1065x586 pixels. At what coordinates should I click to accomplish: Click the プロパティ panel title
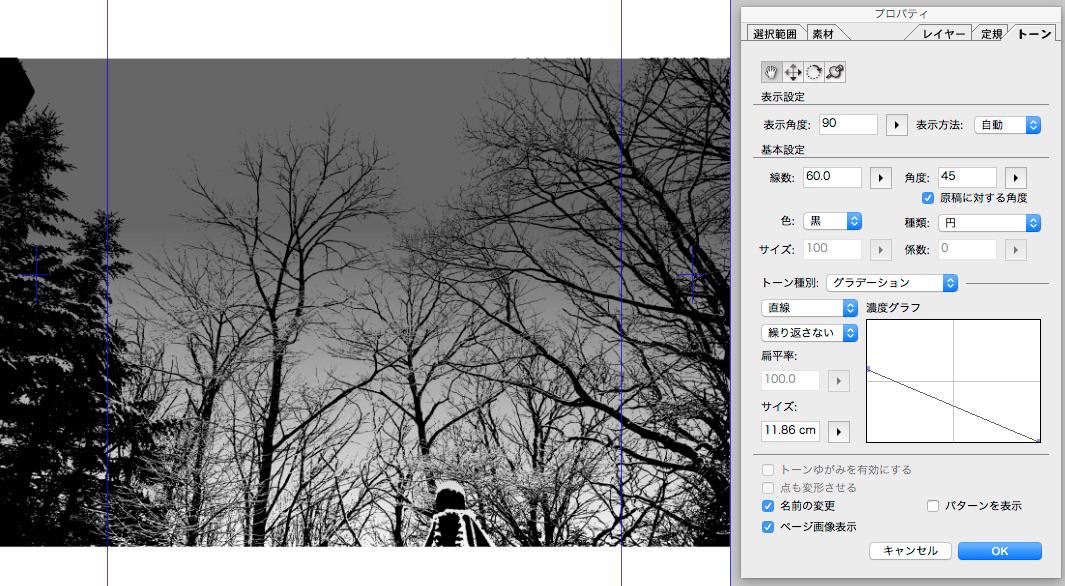point(901,14)
